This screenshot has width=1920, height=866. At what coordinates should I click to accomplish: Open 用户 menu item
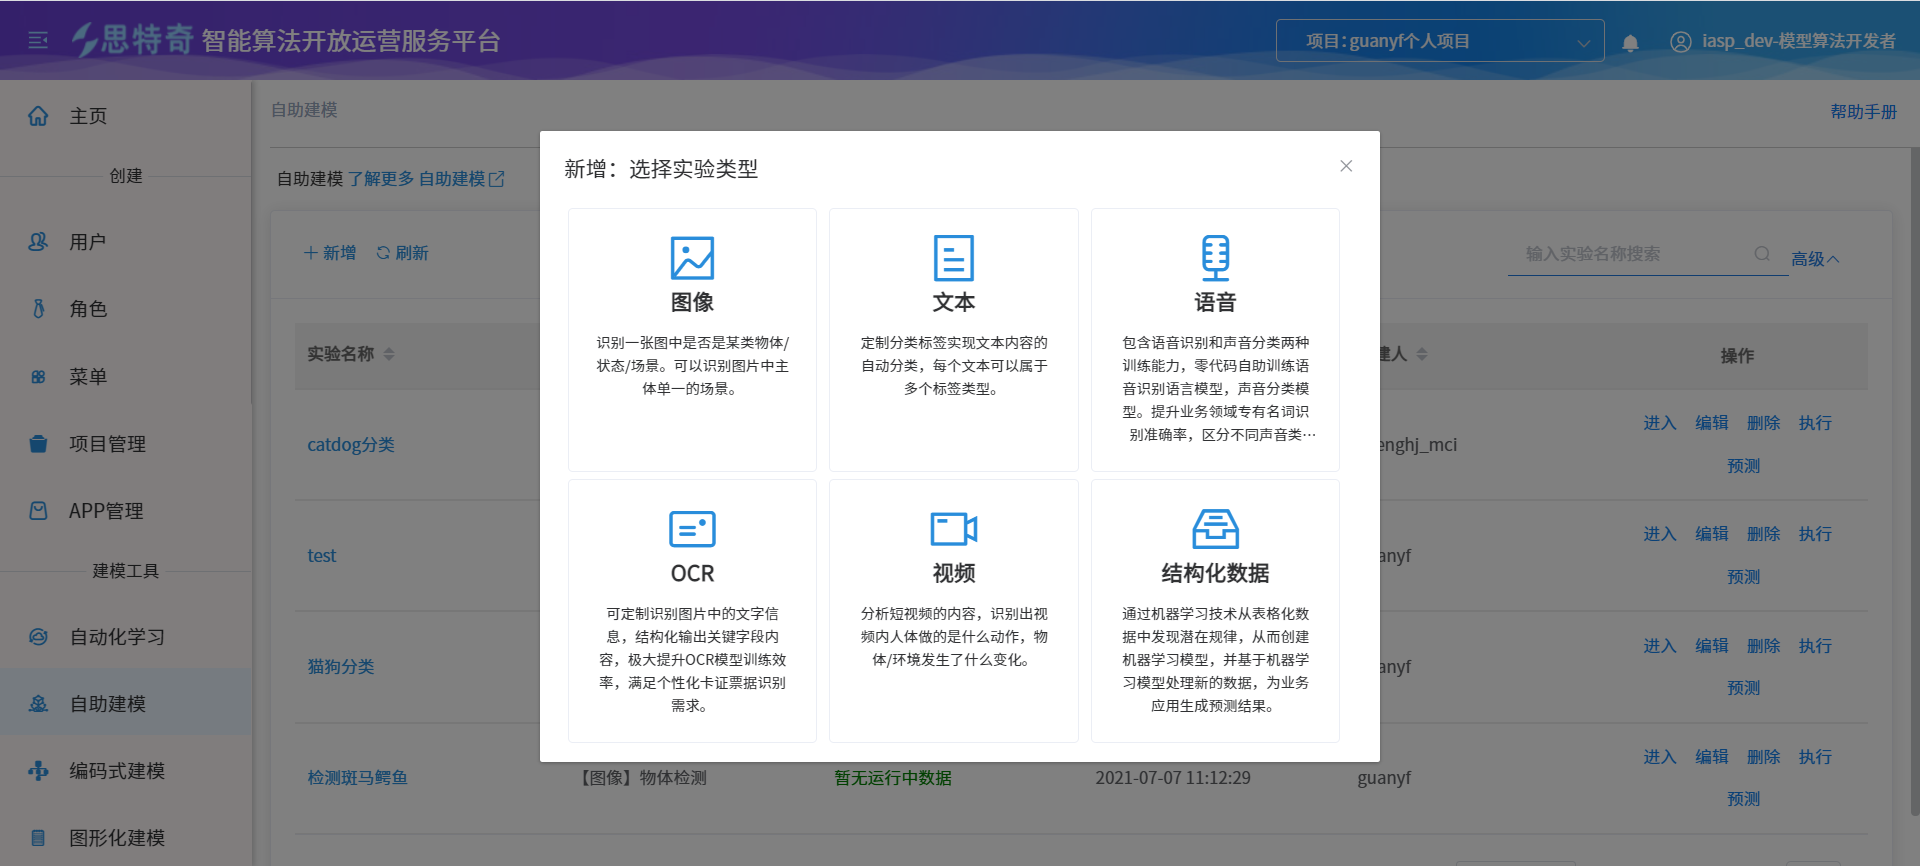coord(125,242)
